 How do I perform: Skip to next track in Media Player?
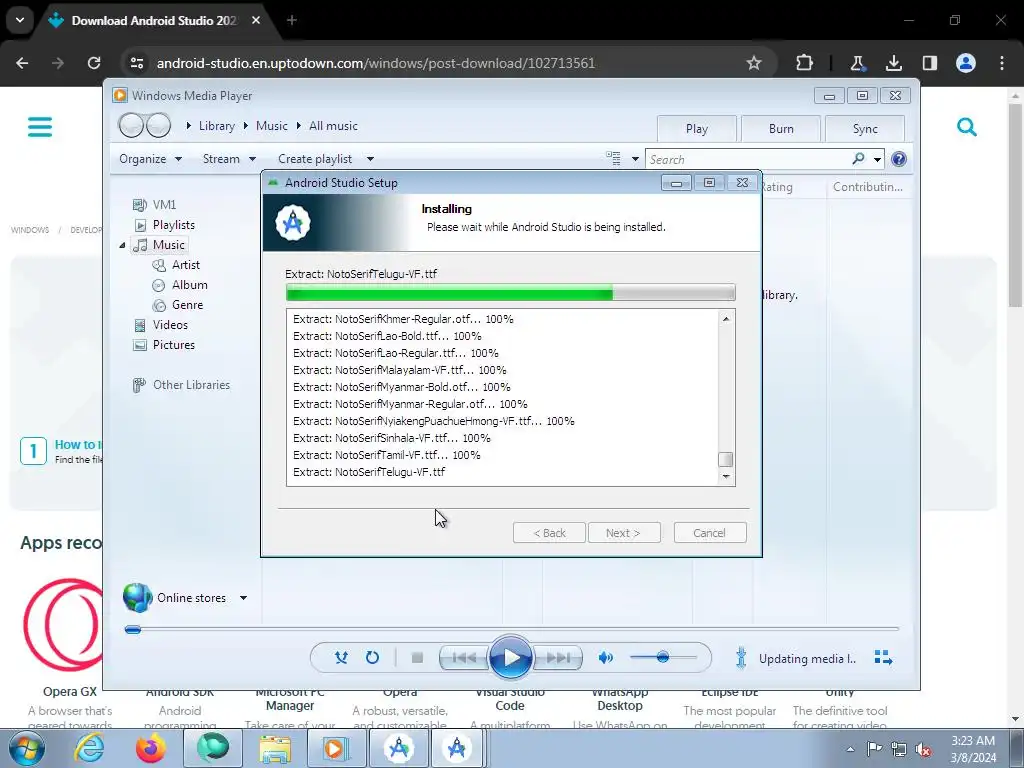point(557,658)
